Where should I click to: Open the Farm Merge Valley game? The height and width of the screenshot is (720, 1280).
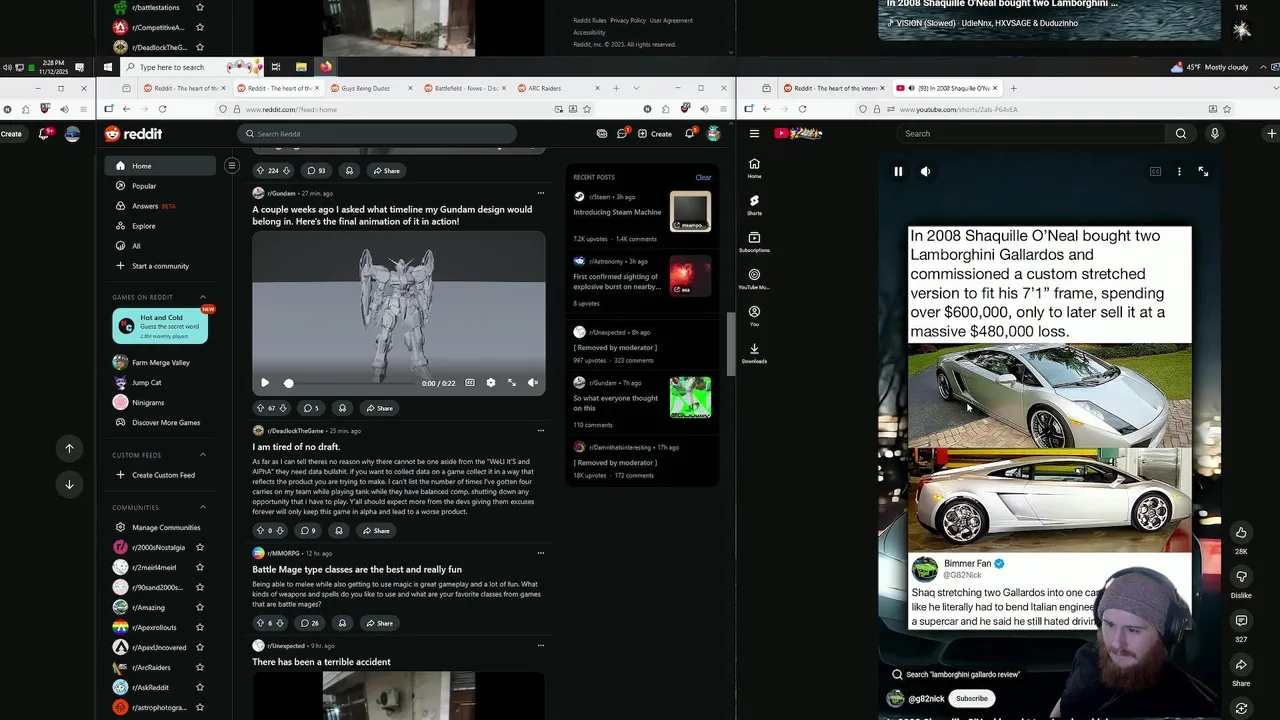point(160,362)
